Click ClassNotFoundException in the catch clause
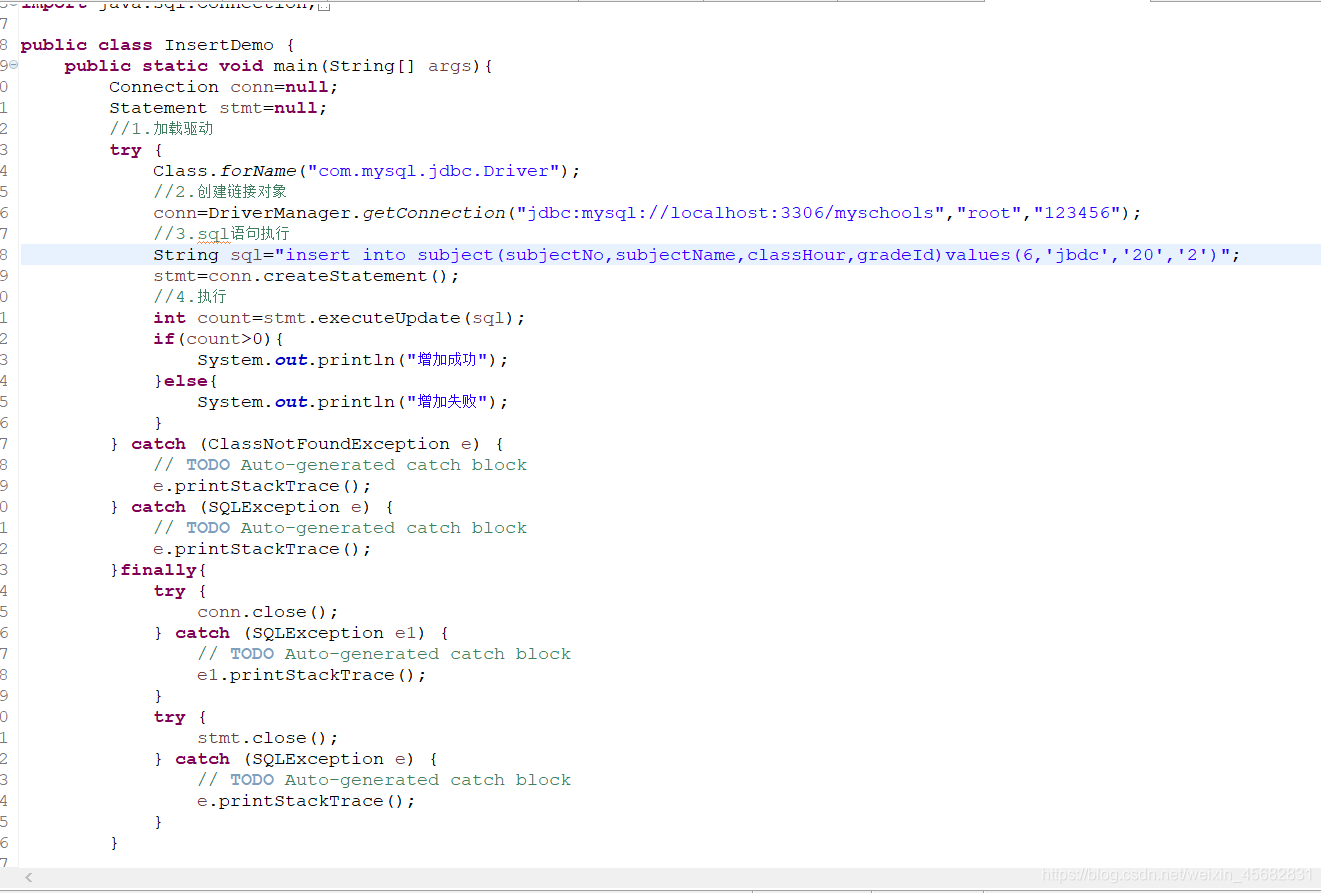1321x893 pixels. point(329,444)
